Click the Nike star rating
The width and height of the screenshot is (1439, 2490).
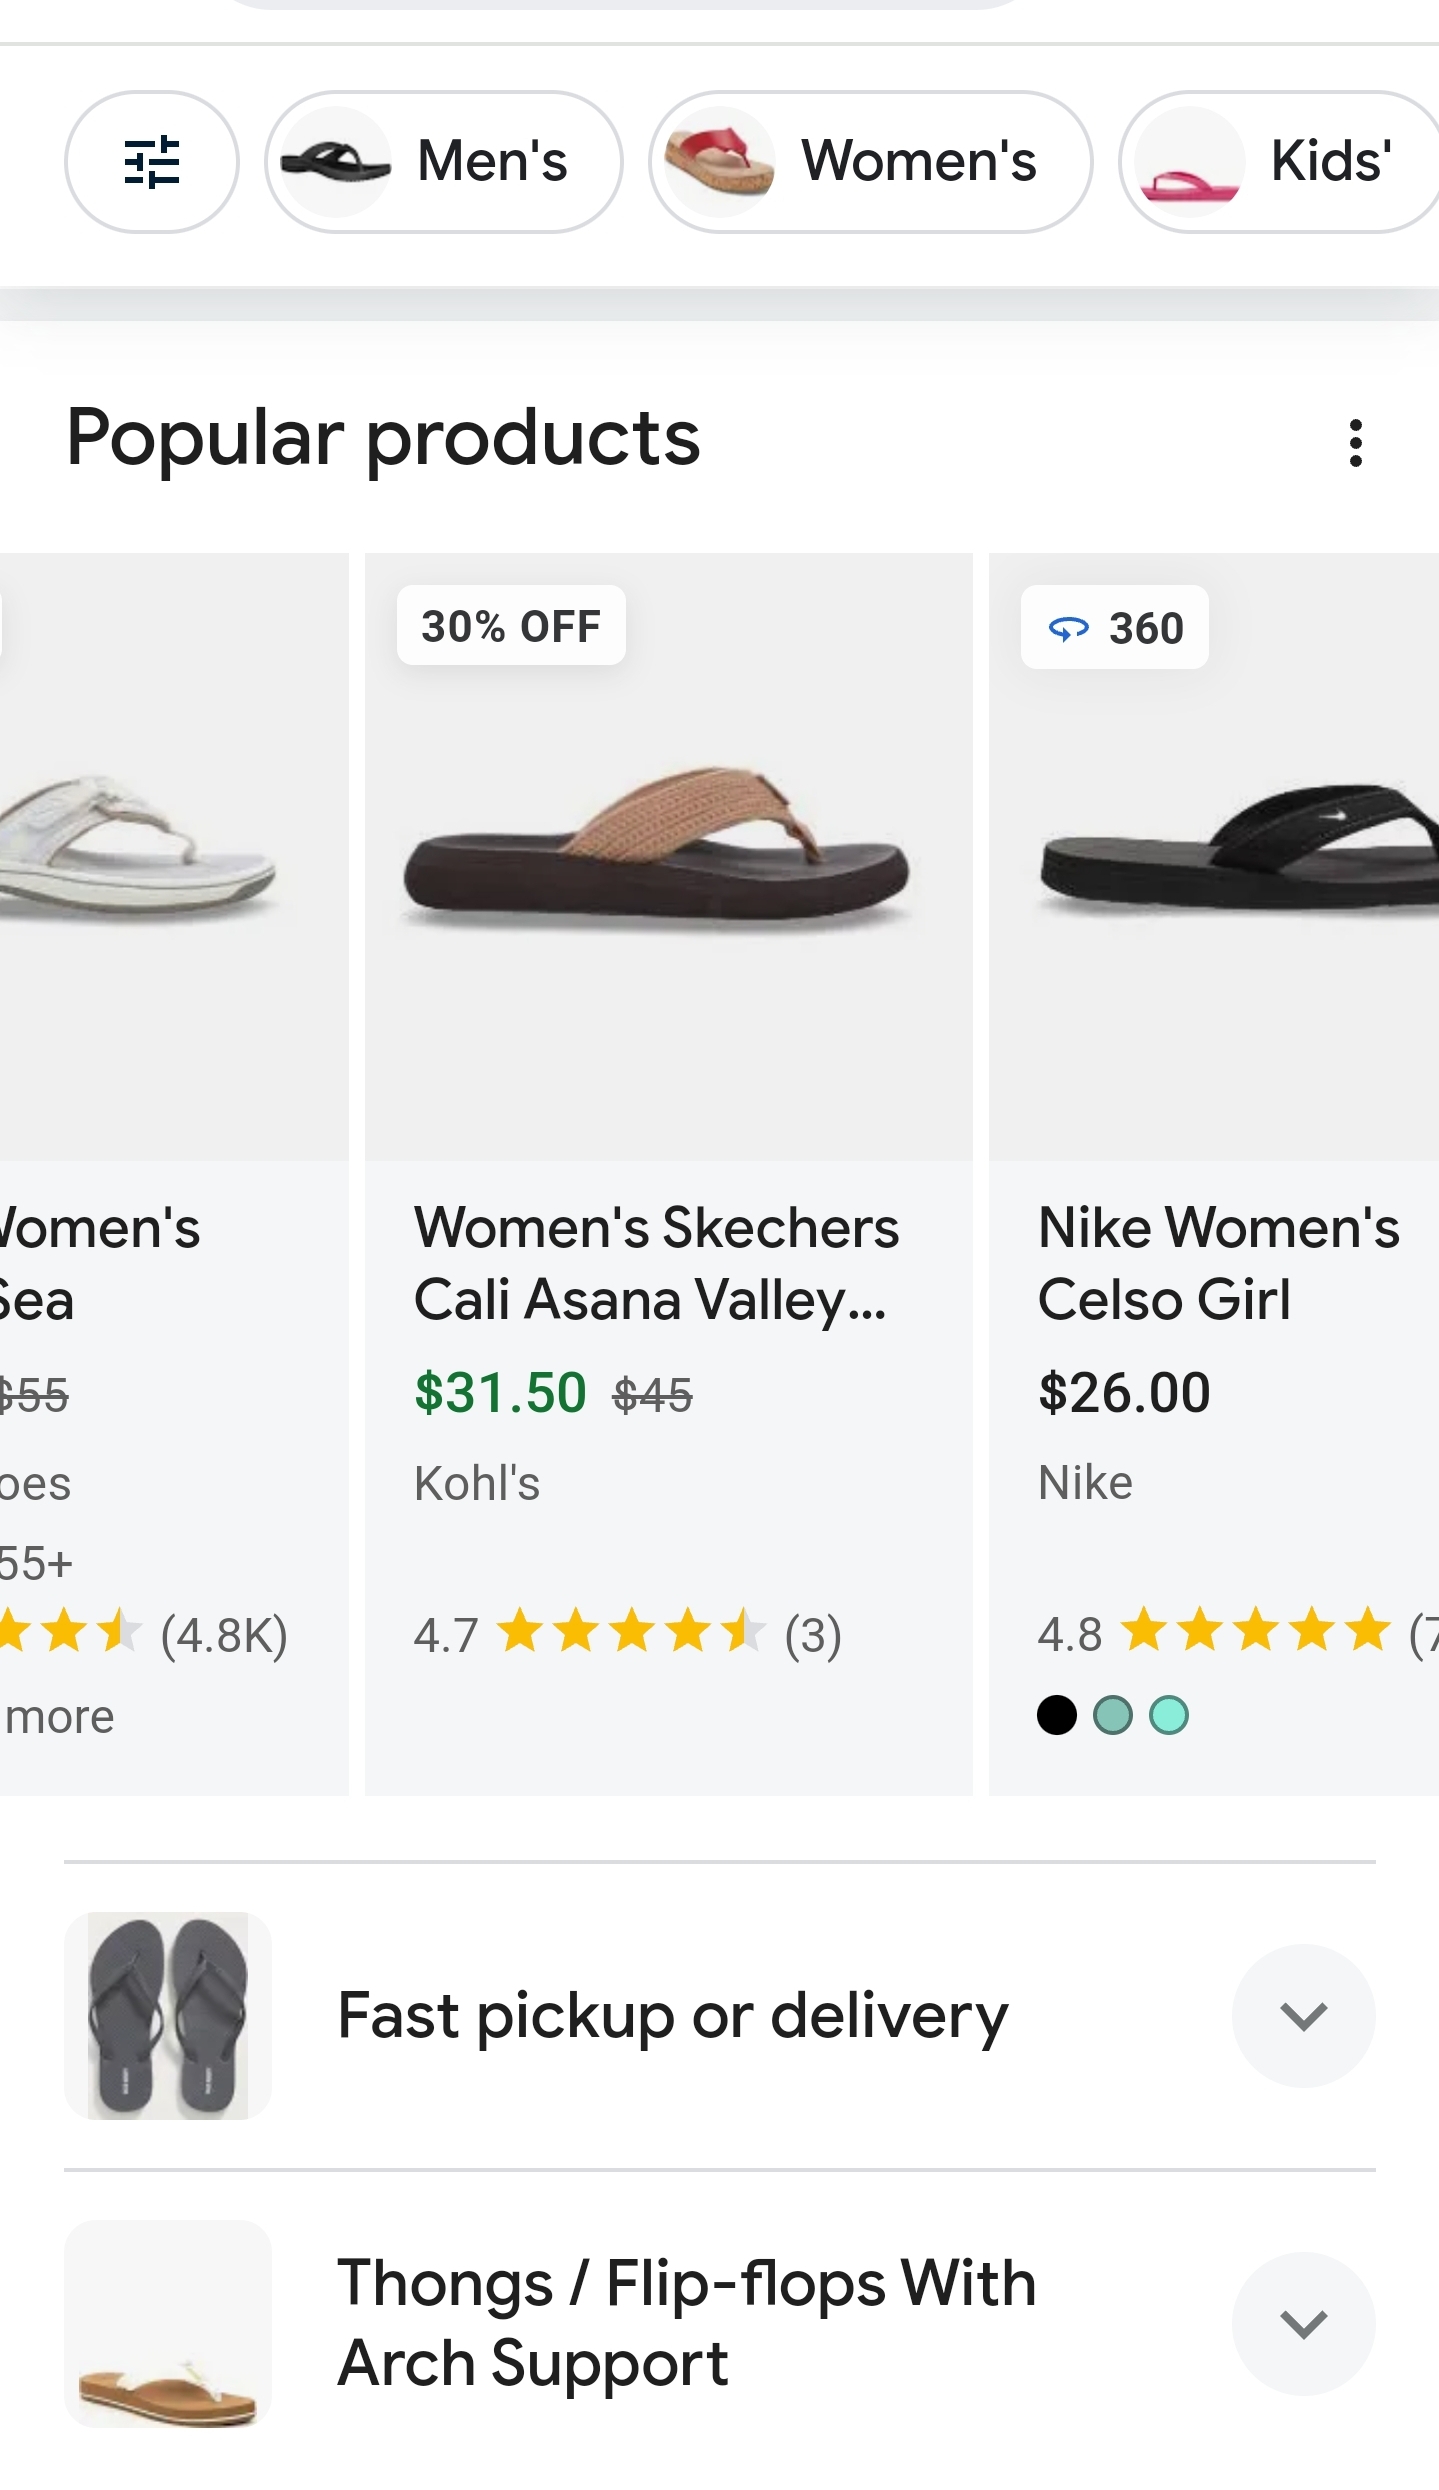tap(1256, 1632)
